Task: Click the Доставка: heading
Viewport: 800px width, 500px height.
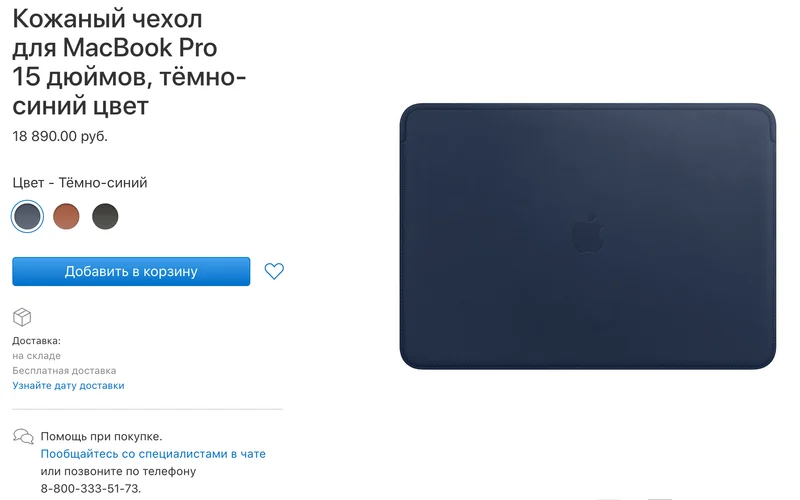Action: click(36, 341)
